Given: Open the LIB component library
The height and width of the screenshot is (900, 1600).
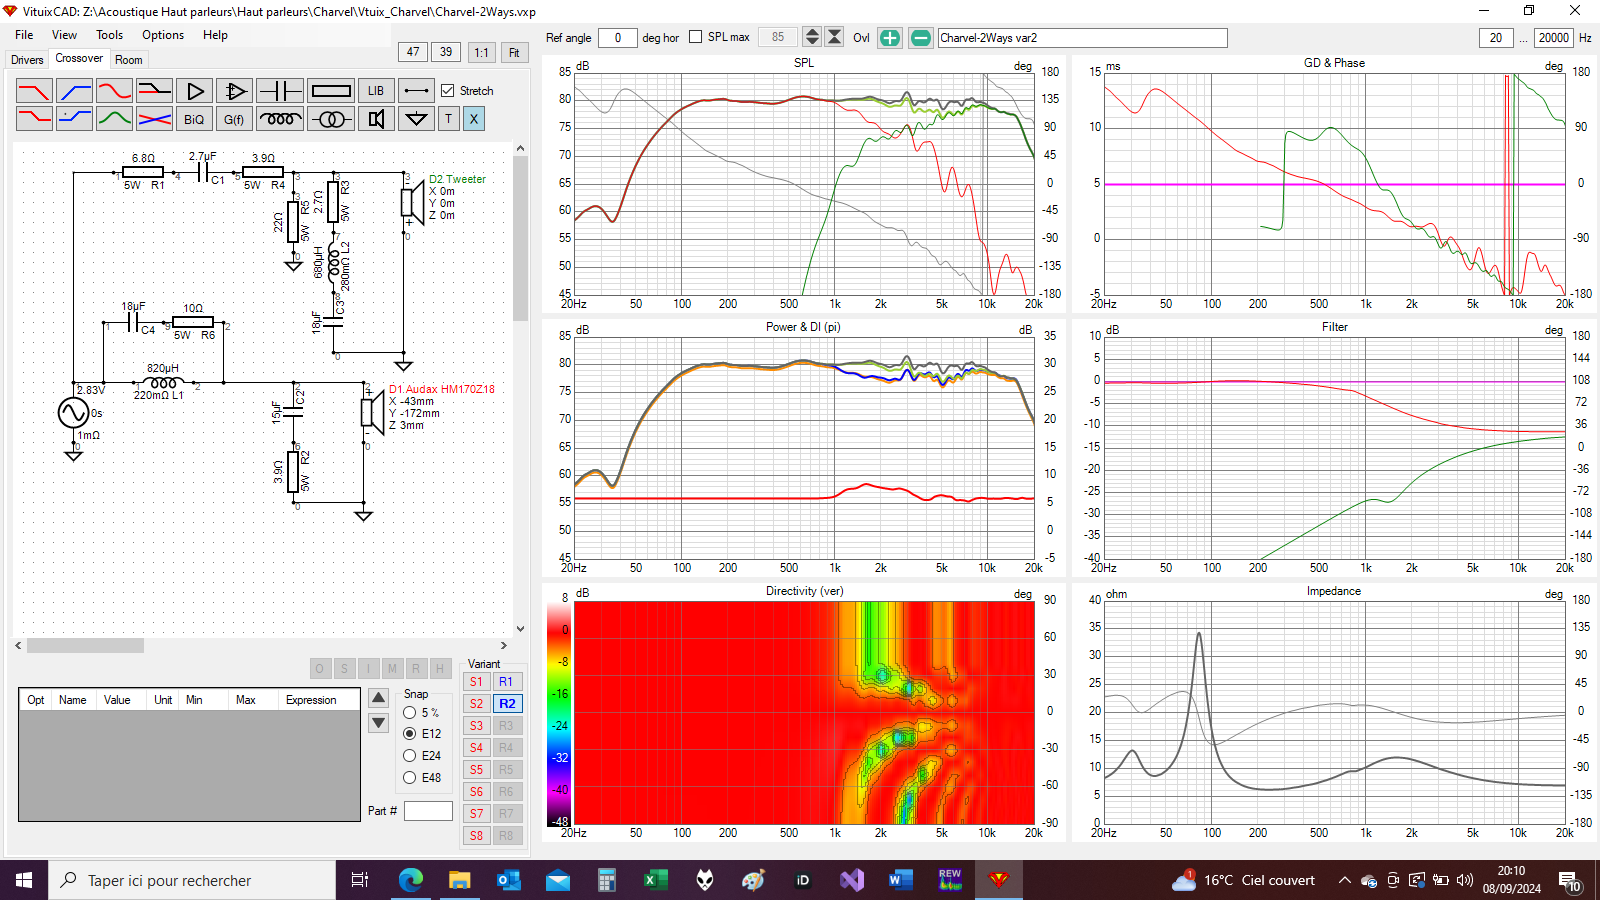Looking at the screenshot, I should pyautogui.click(x=376, y=91).
